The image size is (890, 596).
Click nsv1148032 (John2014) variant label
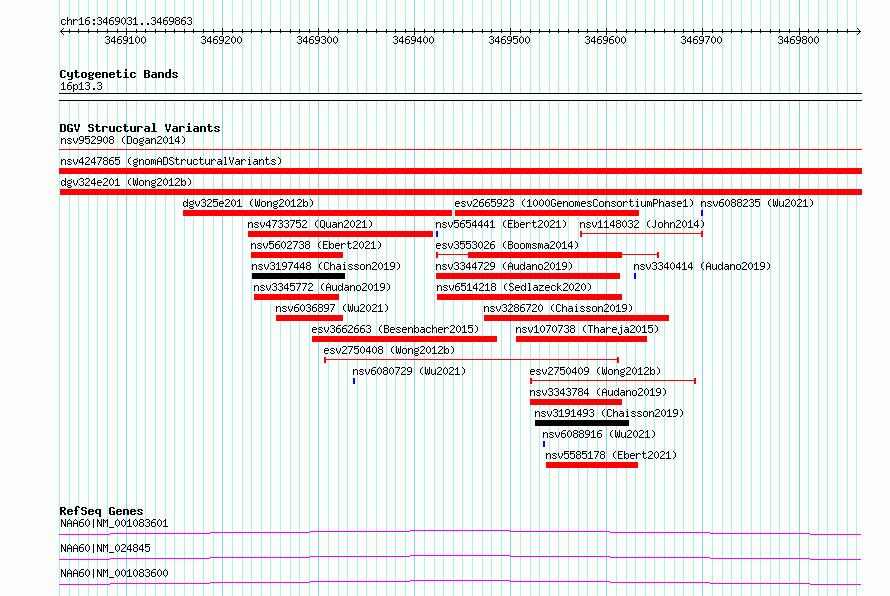(642, 224)
